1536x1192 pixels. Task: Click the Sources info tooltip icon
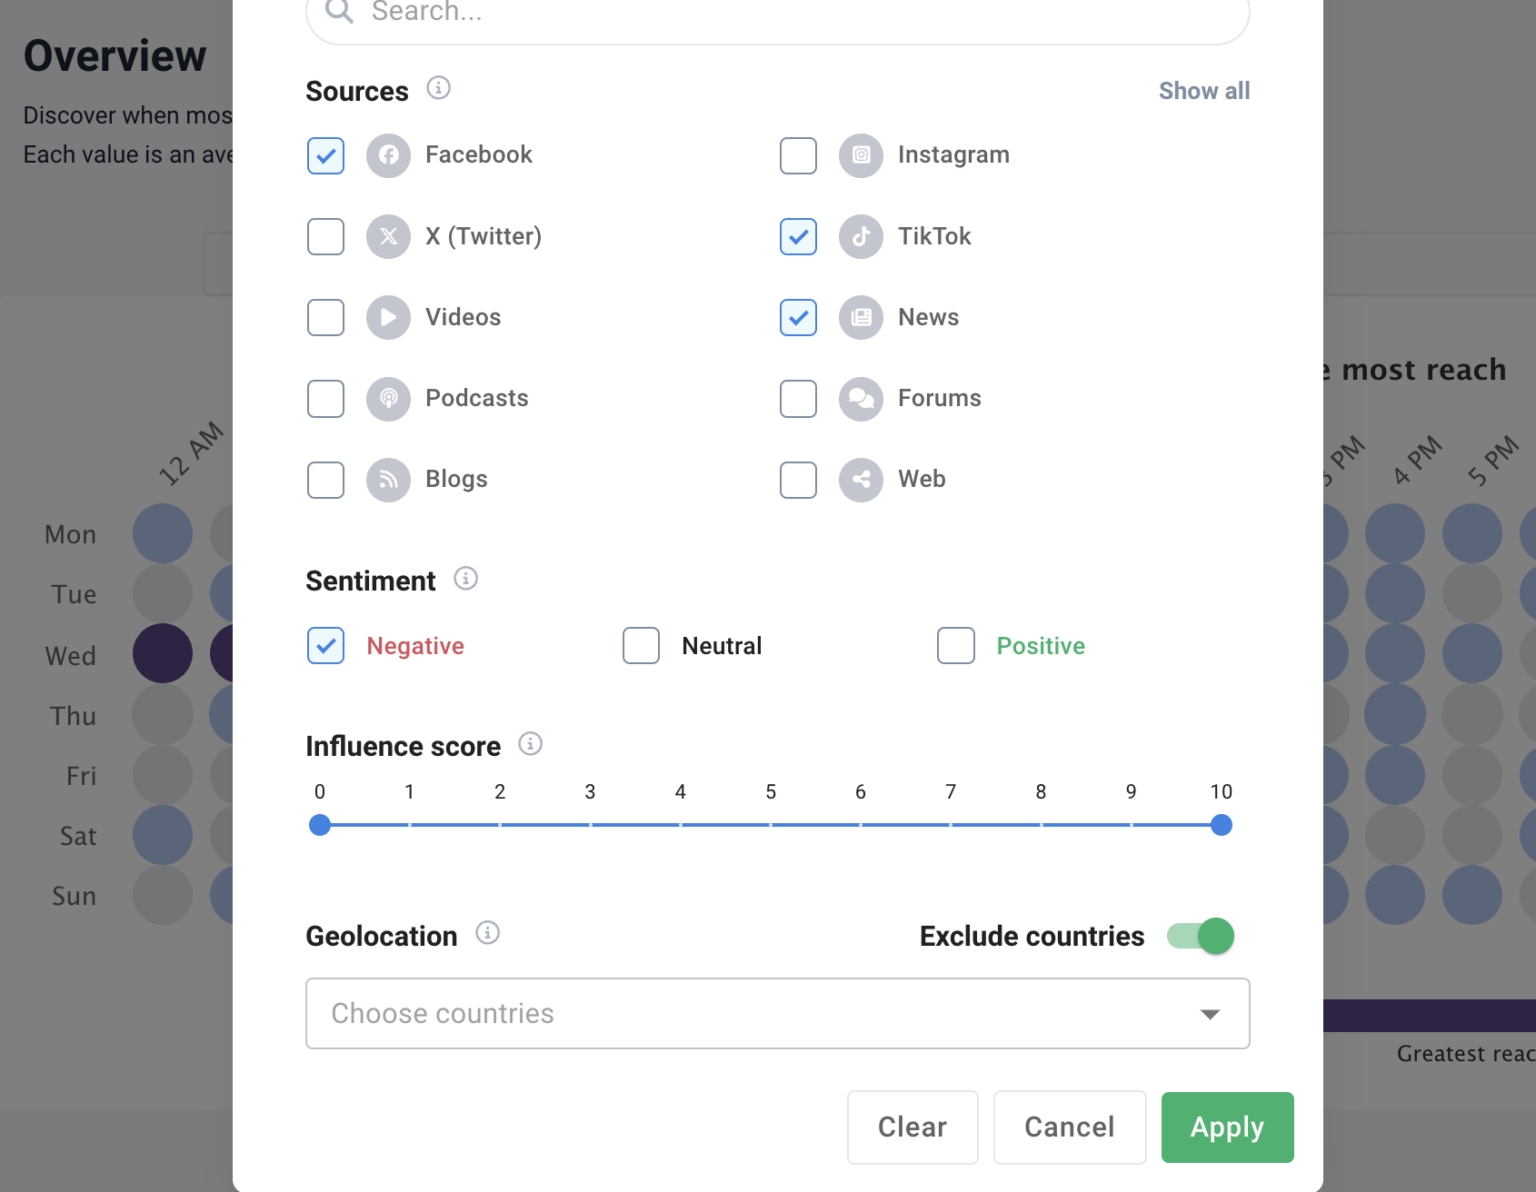(437, 88)
